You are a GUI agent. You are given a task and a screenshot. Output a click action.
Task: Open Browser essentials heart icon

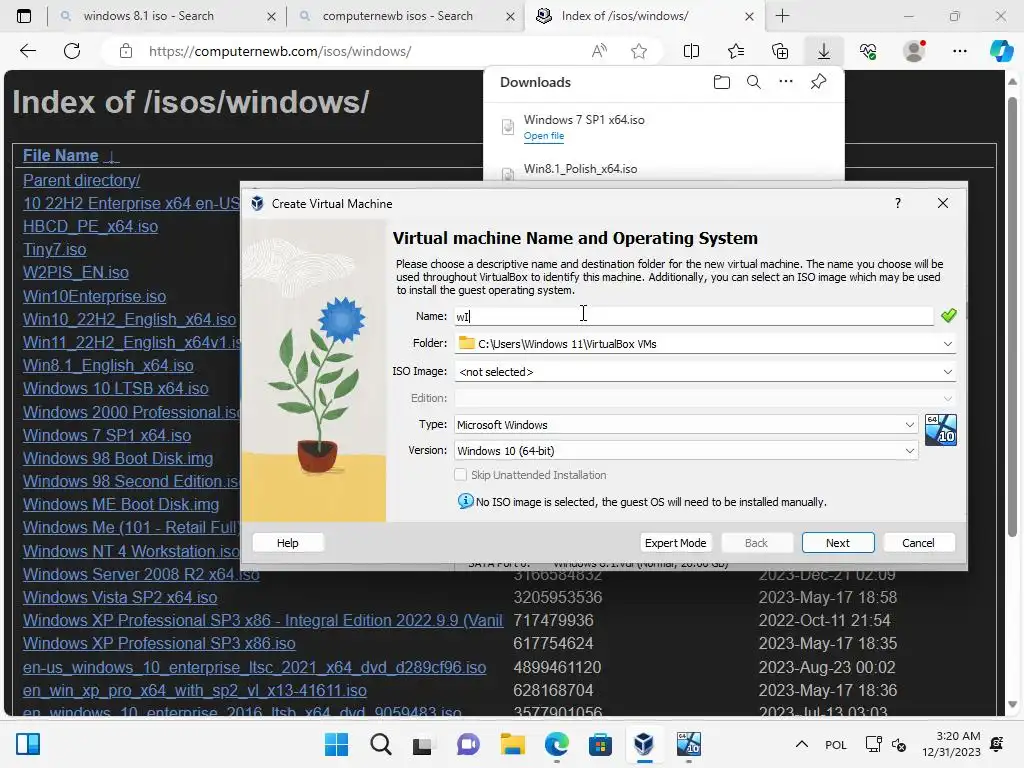(868, 51)
